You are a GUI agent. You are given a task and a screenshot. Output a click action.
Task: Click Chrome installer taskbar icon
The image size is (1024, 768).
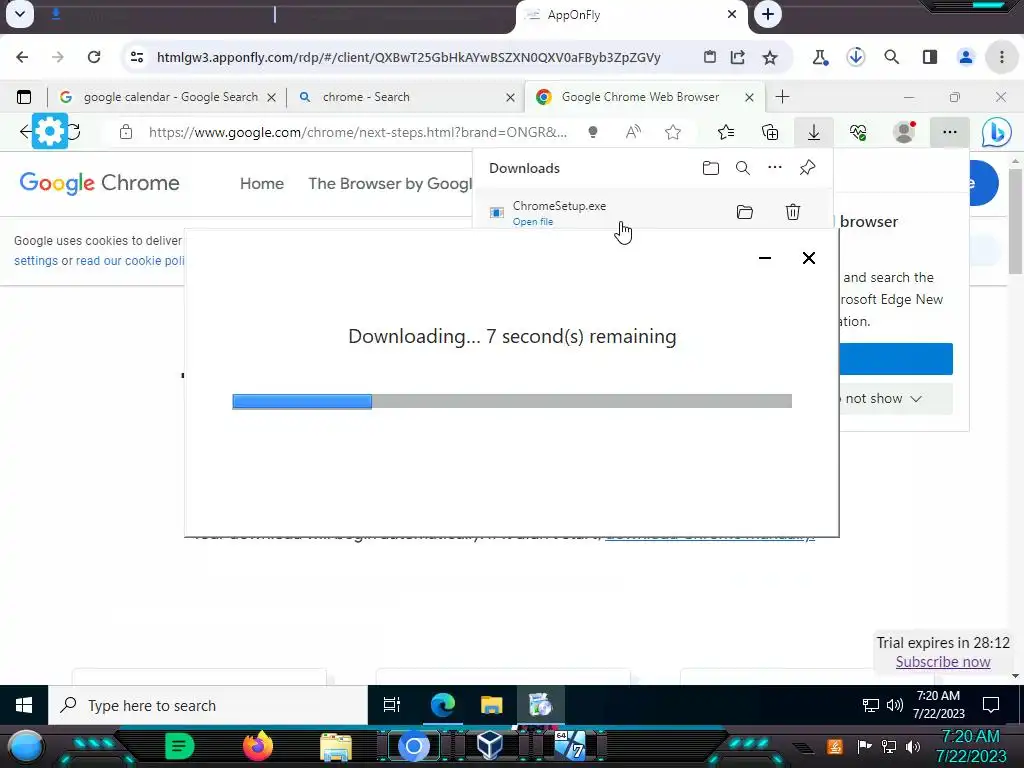tap(540, 705)
